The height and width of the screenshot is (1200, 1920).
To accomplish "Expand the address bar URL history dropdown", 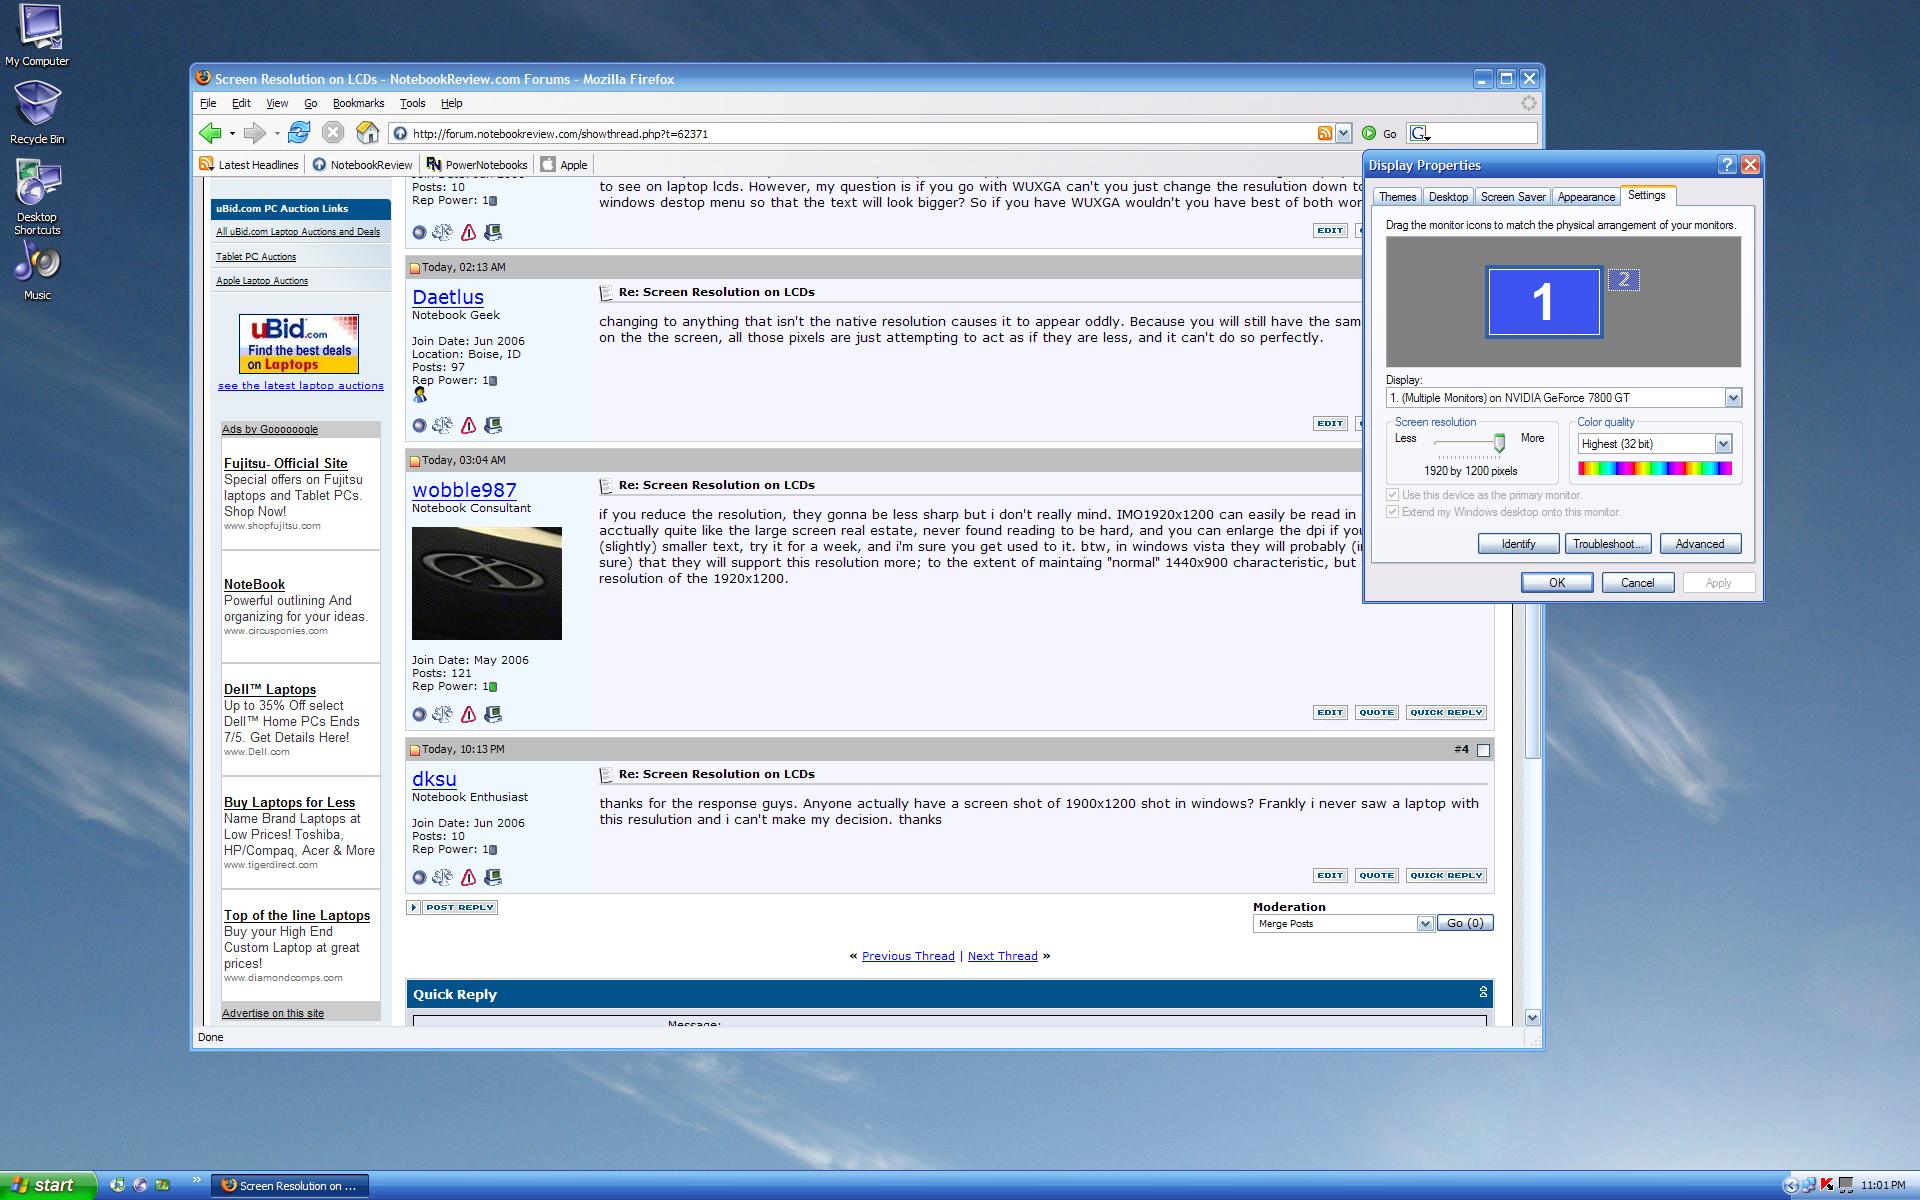I will pyautogui.click(x=1343, y=133).
